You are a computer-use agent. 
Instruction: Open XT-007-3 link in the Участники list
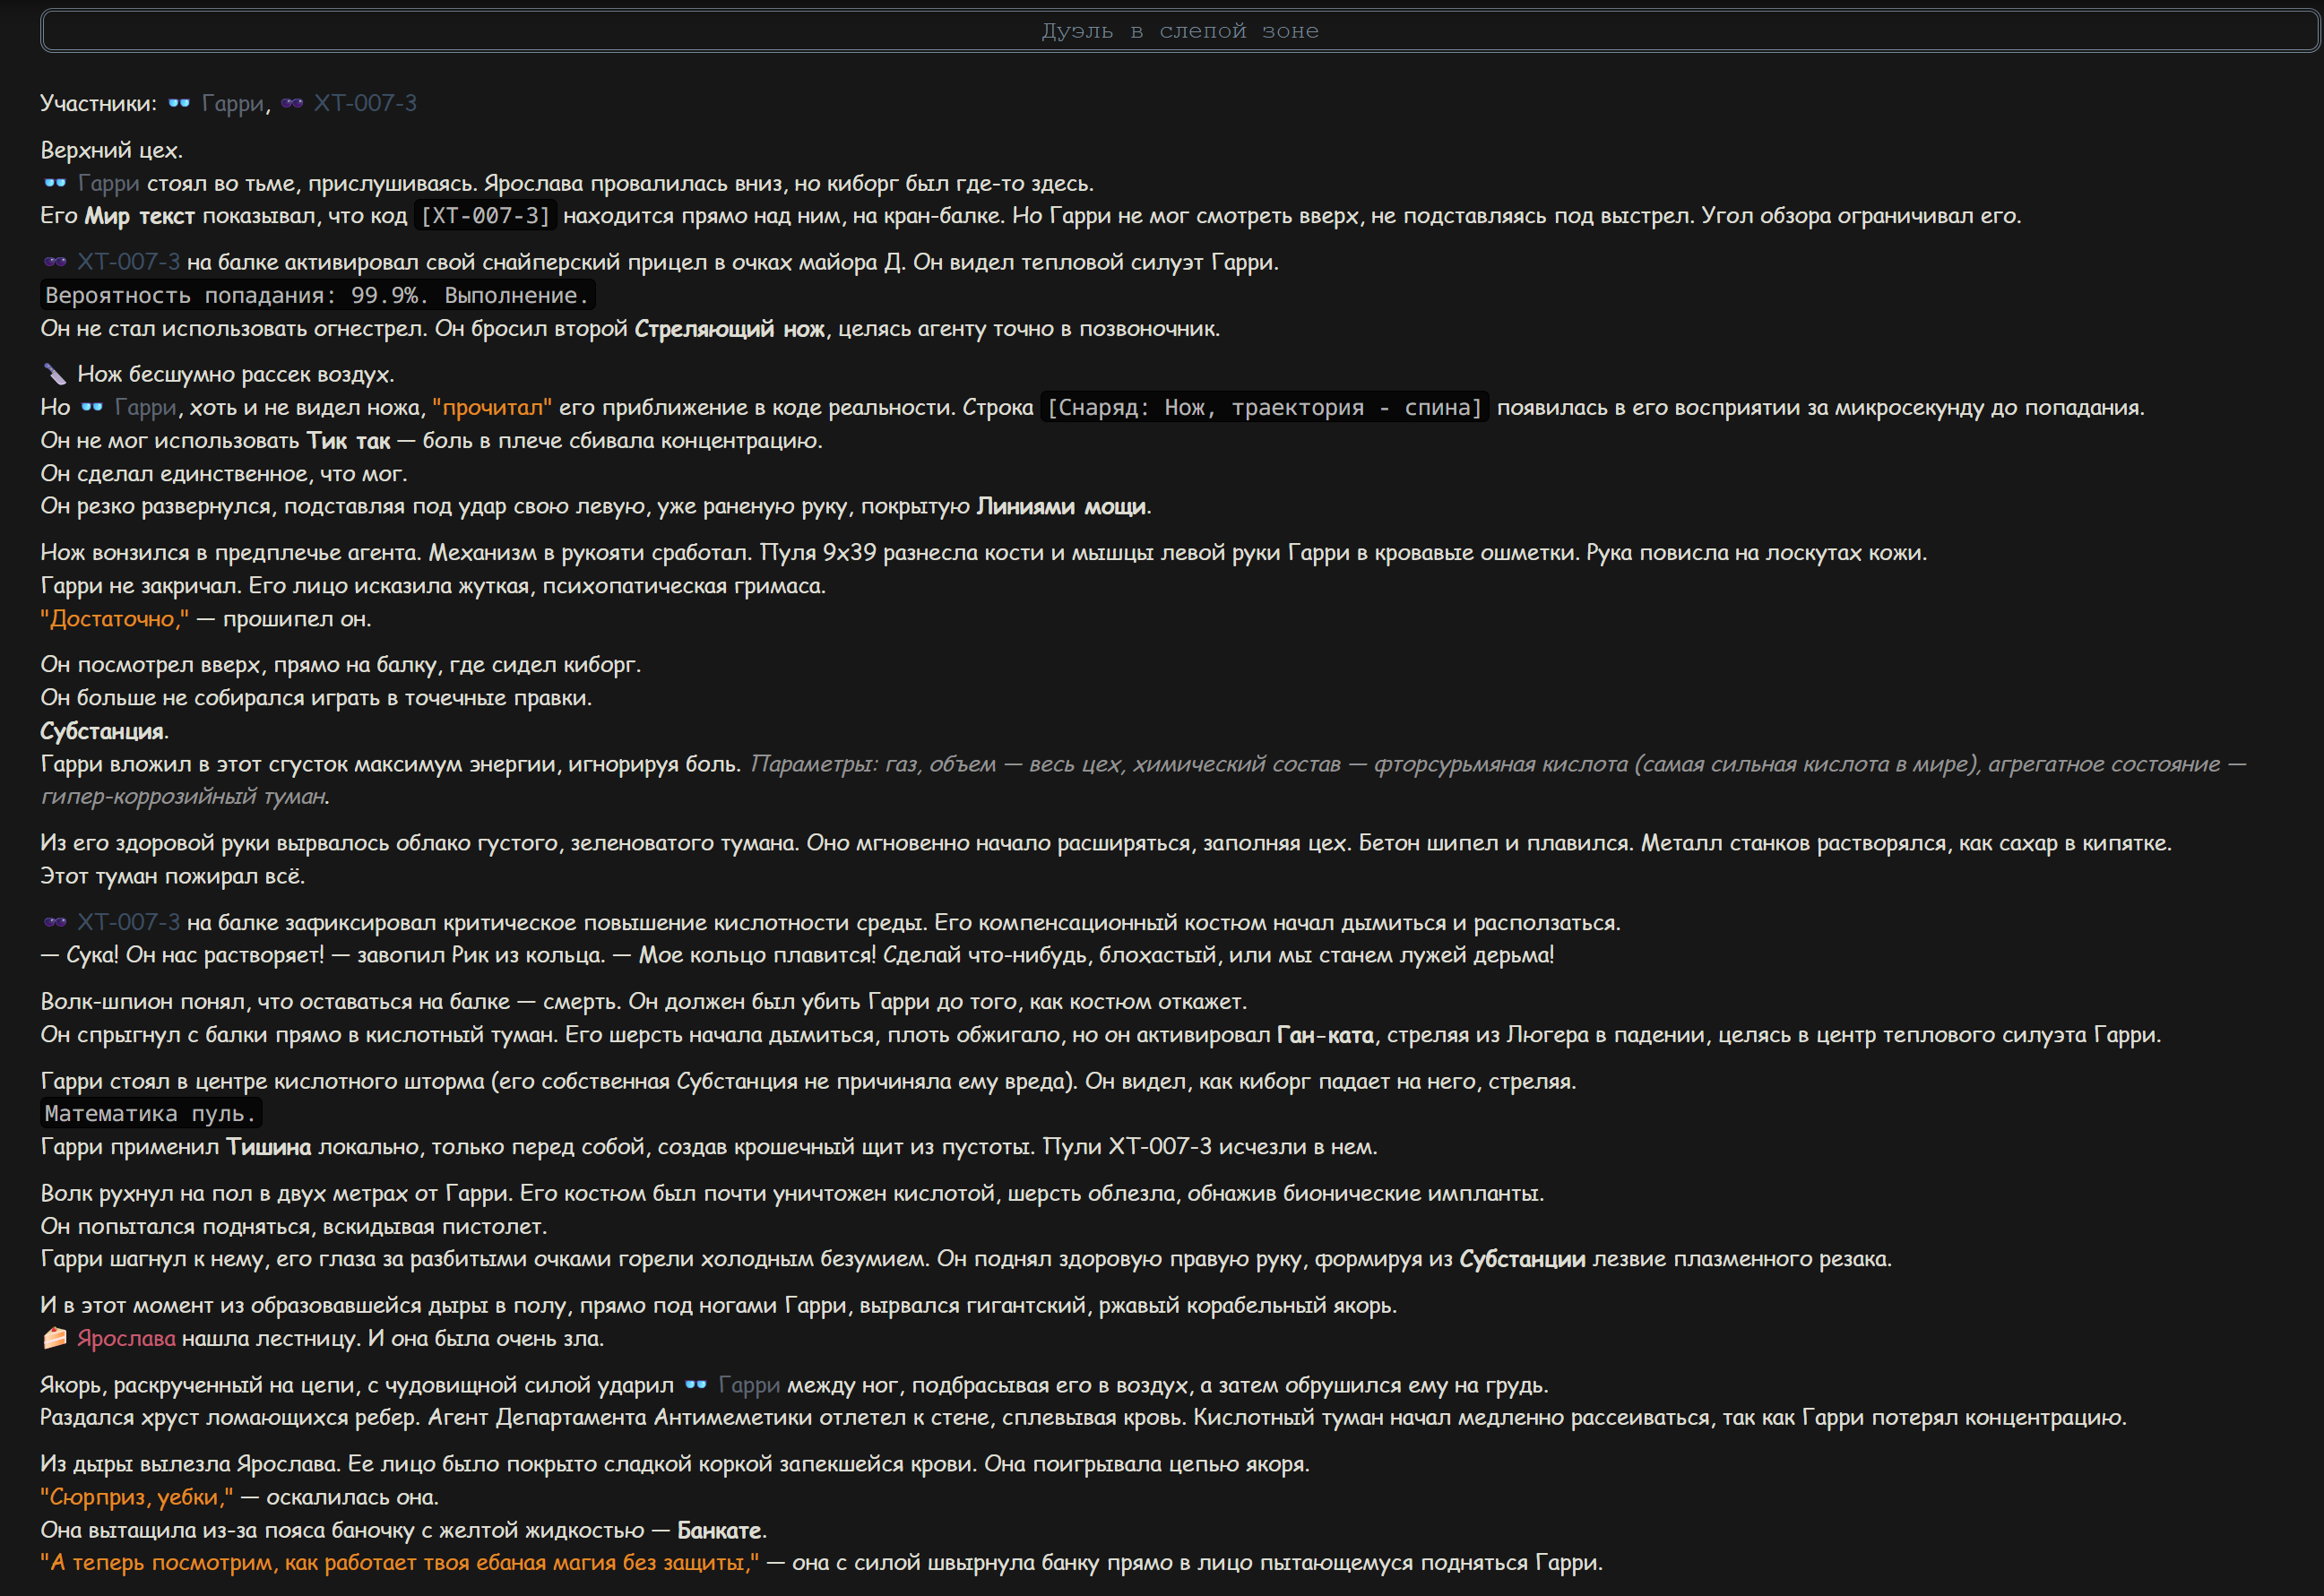point(365,103)
